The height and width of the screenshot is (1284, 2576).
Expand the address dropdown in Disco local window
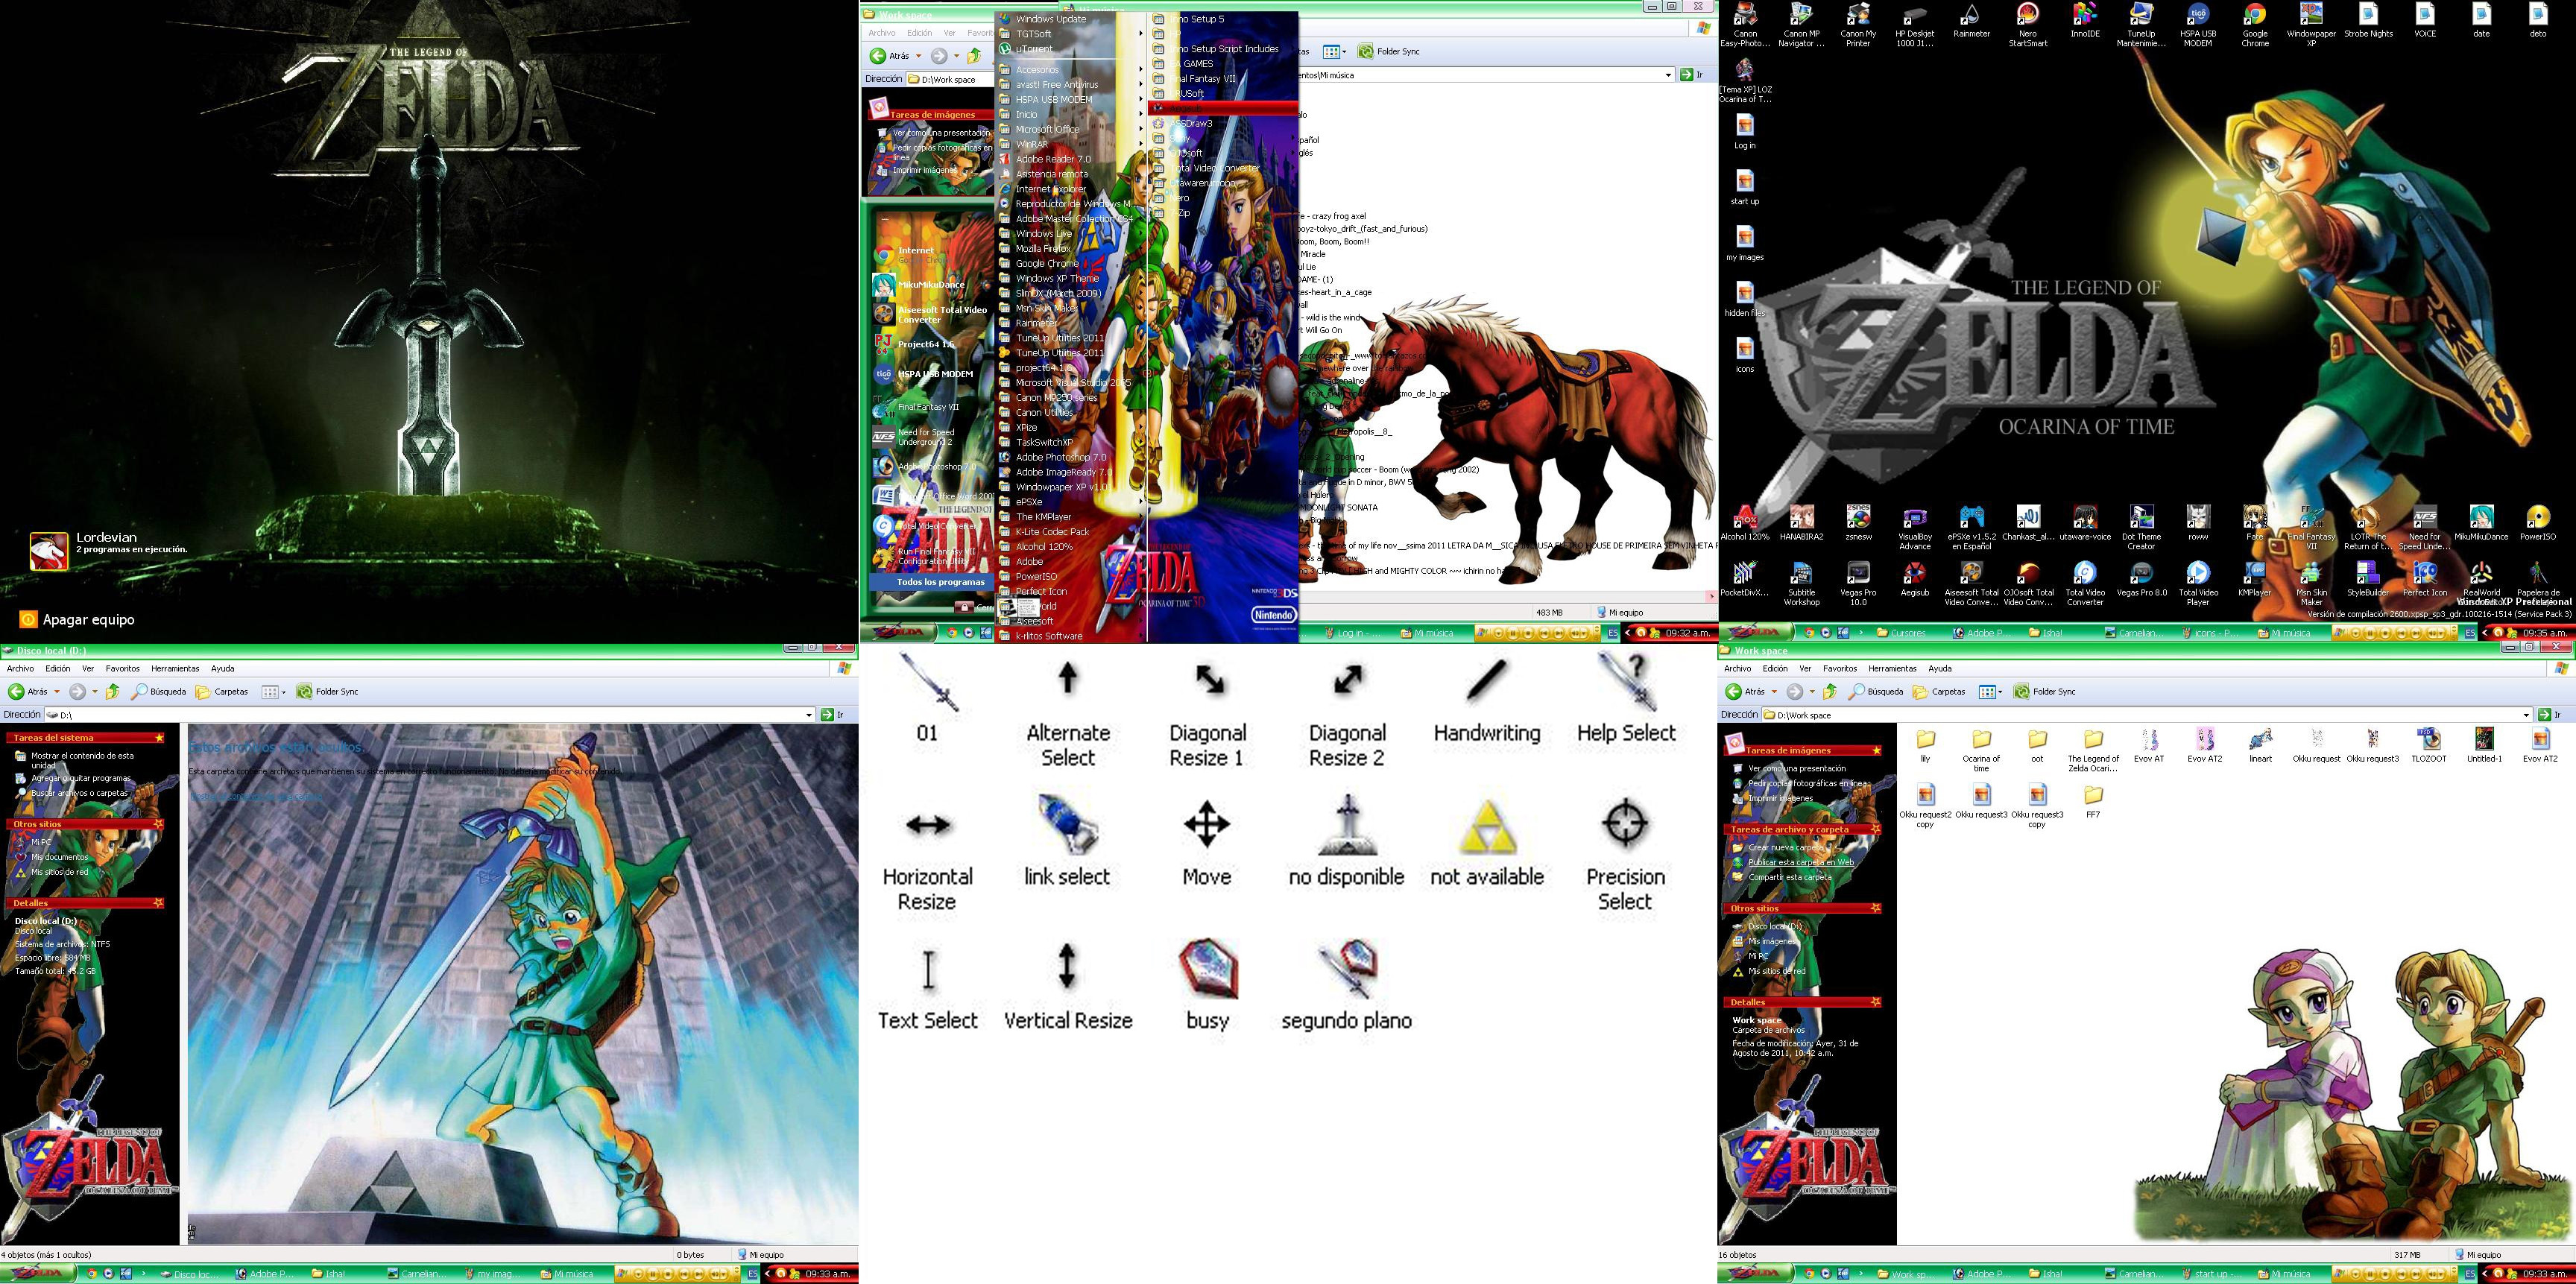click(809, 715)
